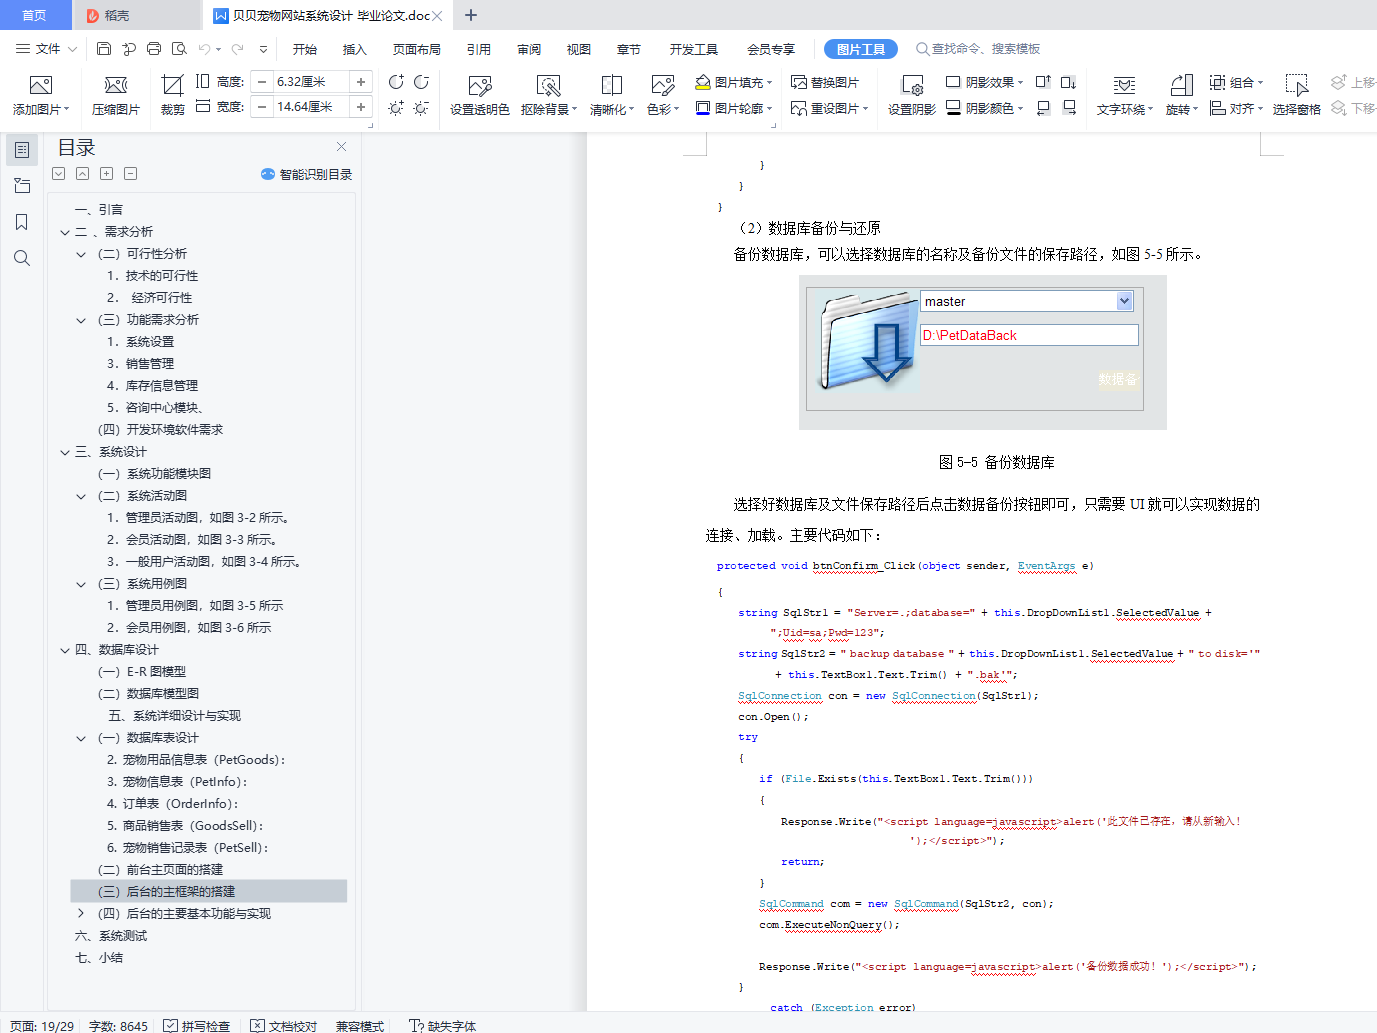Viewport: 1377px width, 1033px height.
Task: Increase picture 宽度 width with plus button
Action: 361,107
